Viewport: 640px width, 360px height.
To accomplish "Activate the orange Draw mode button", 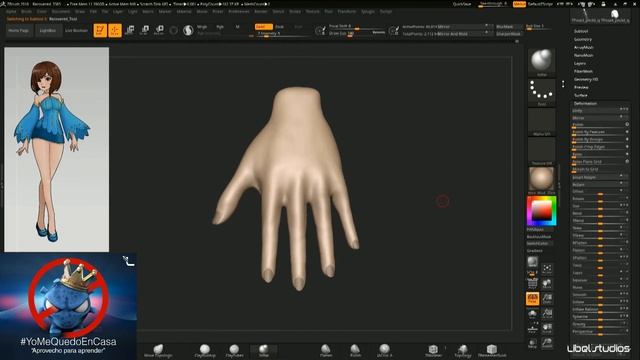I will pyautogui.click(x=115, y=31).
